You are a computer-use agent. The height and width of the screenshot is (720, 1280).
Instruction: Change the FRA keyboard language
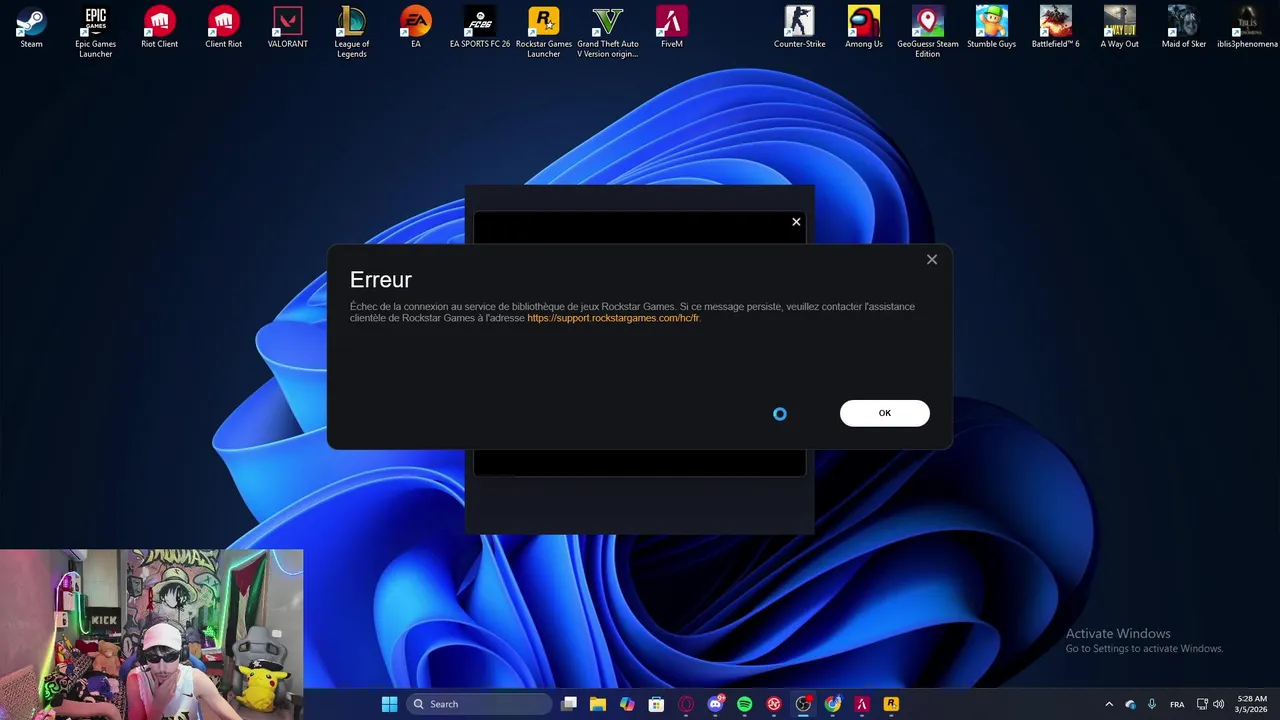(x=1177, y=704)
